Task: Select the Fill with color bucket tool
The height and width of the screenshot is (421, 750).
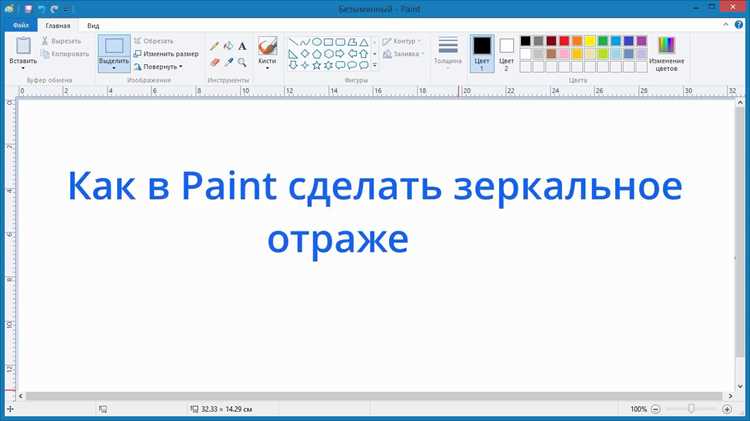Action: pos(228,46)
